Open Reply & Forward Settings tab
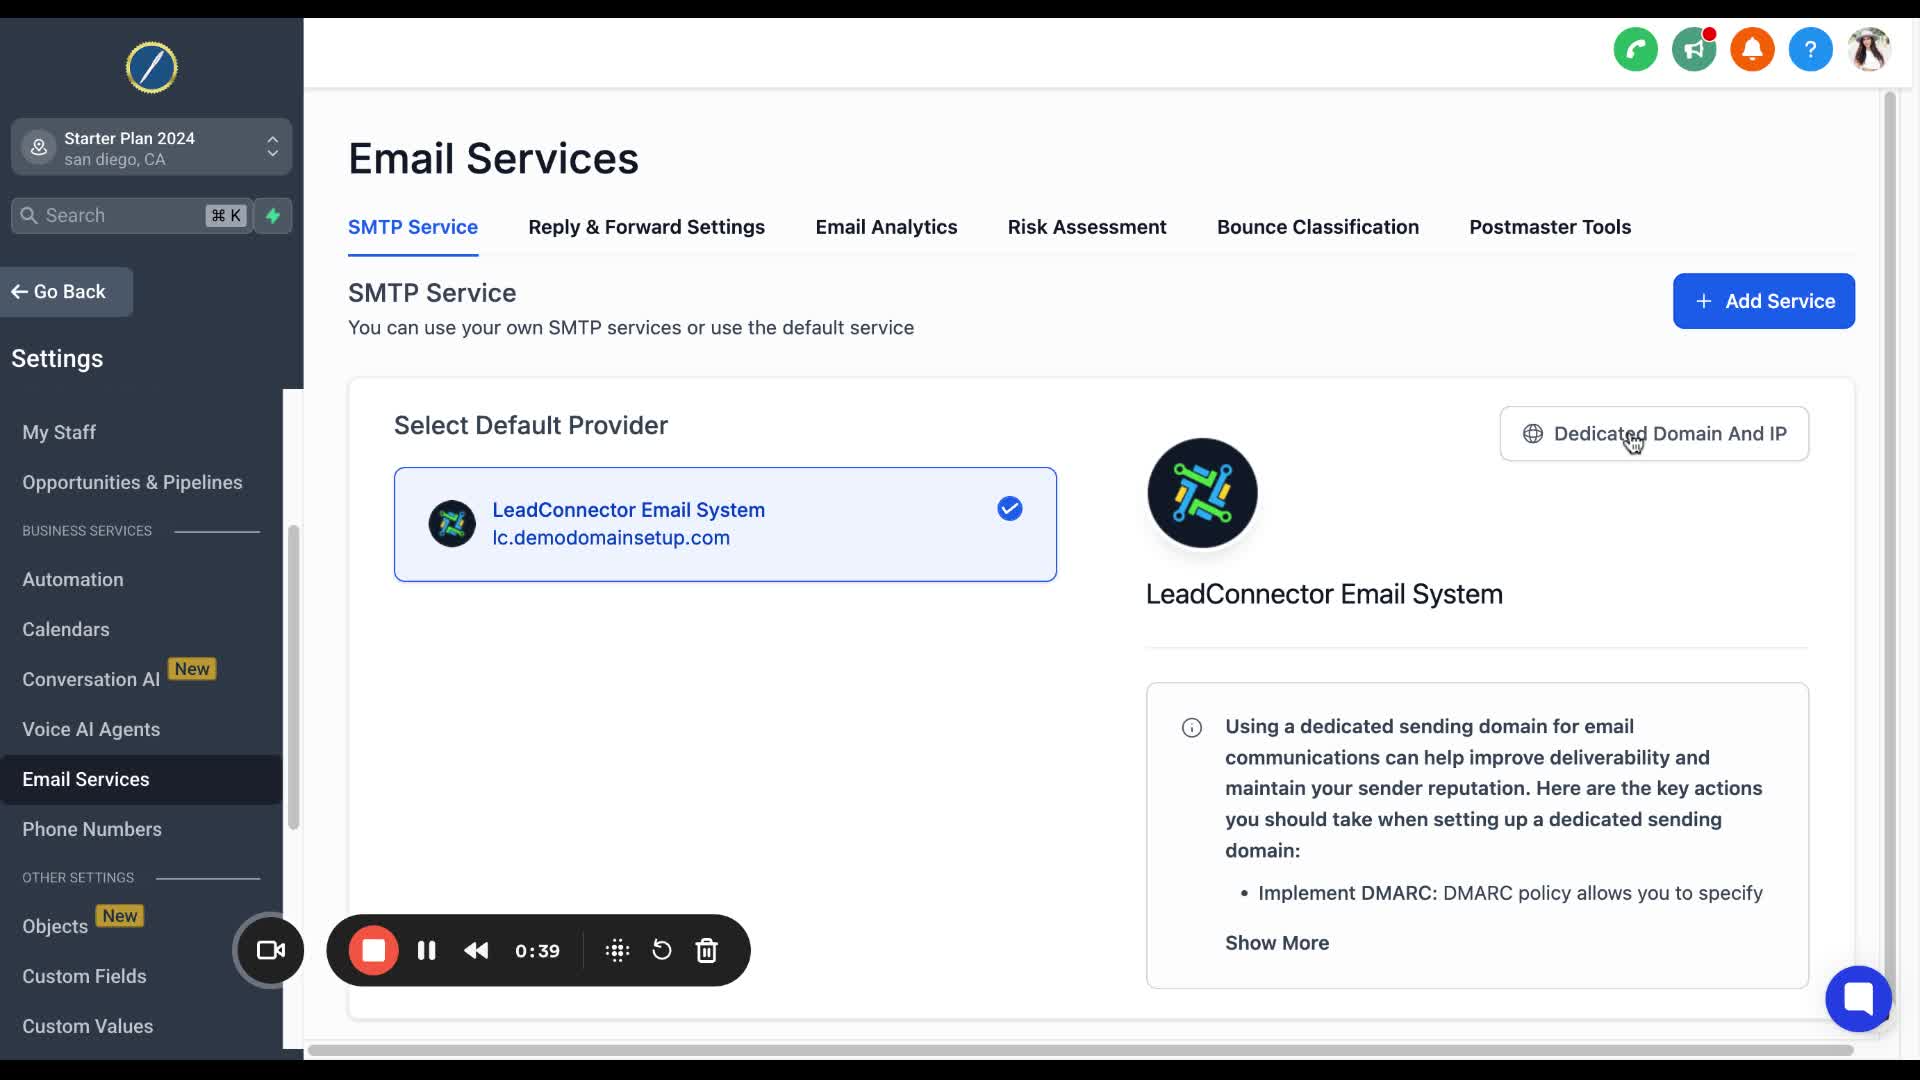 [x=647, y=227]
